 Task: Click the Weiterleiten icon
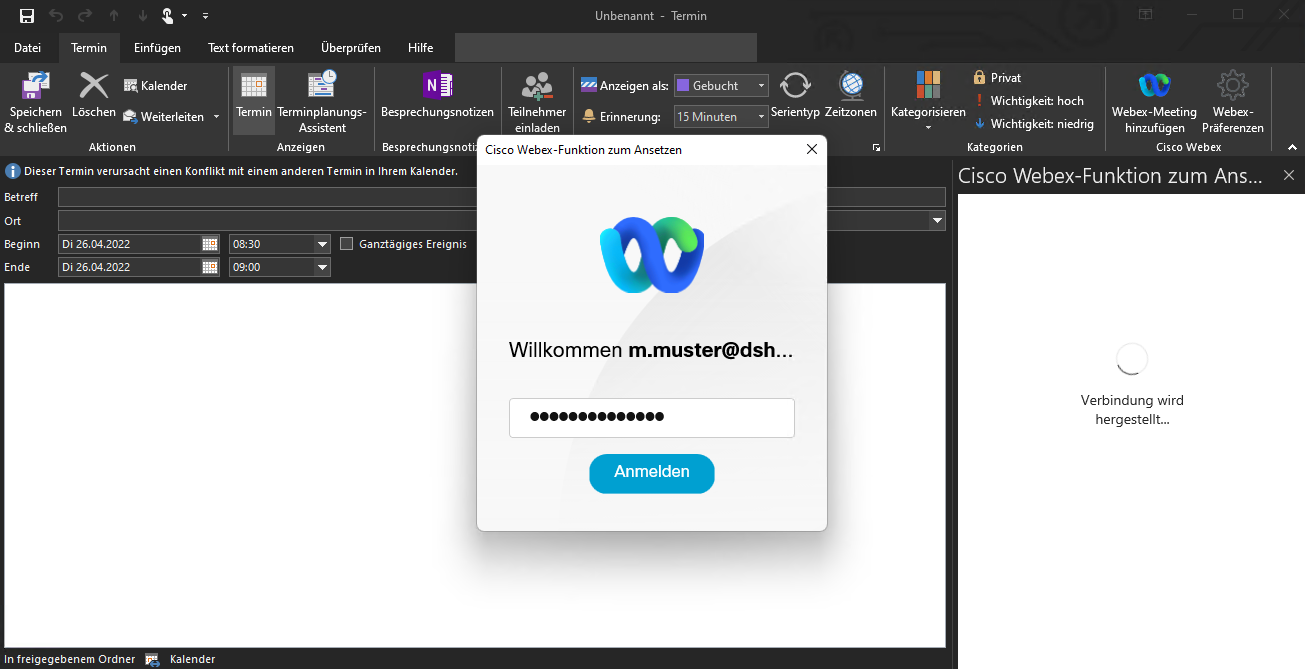[131, 117]
